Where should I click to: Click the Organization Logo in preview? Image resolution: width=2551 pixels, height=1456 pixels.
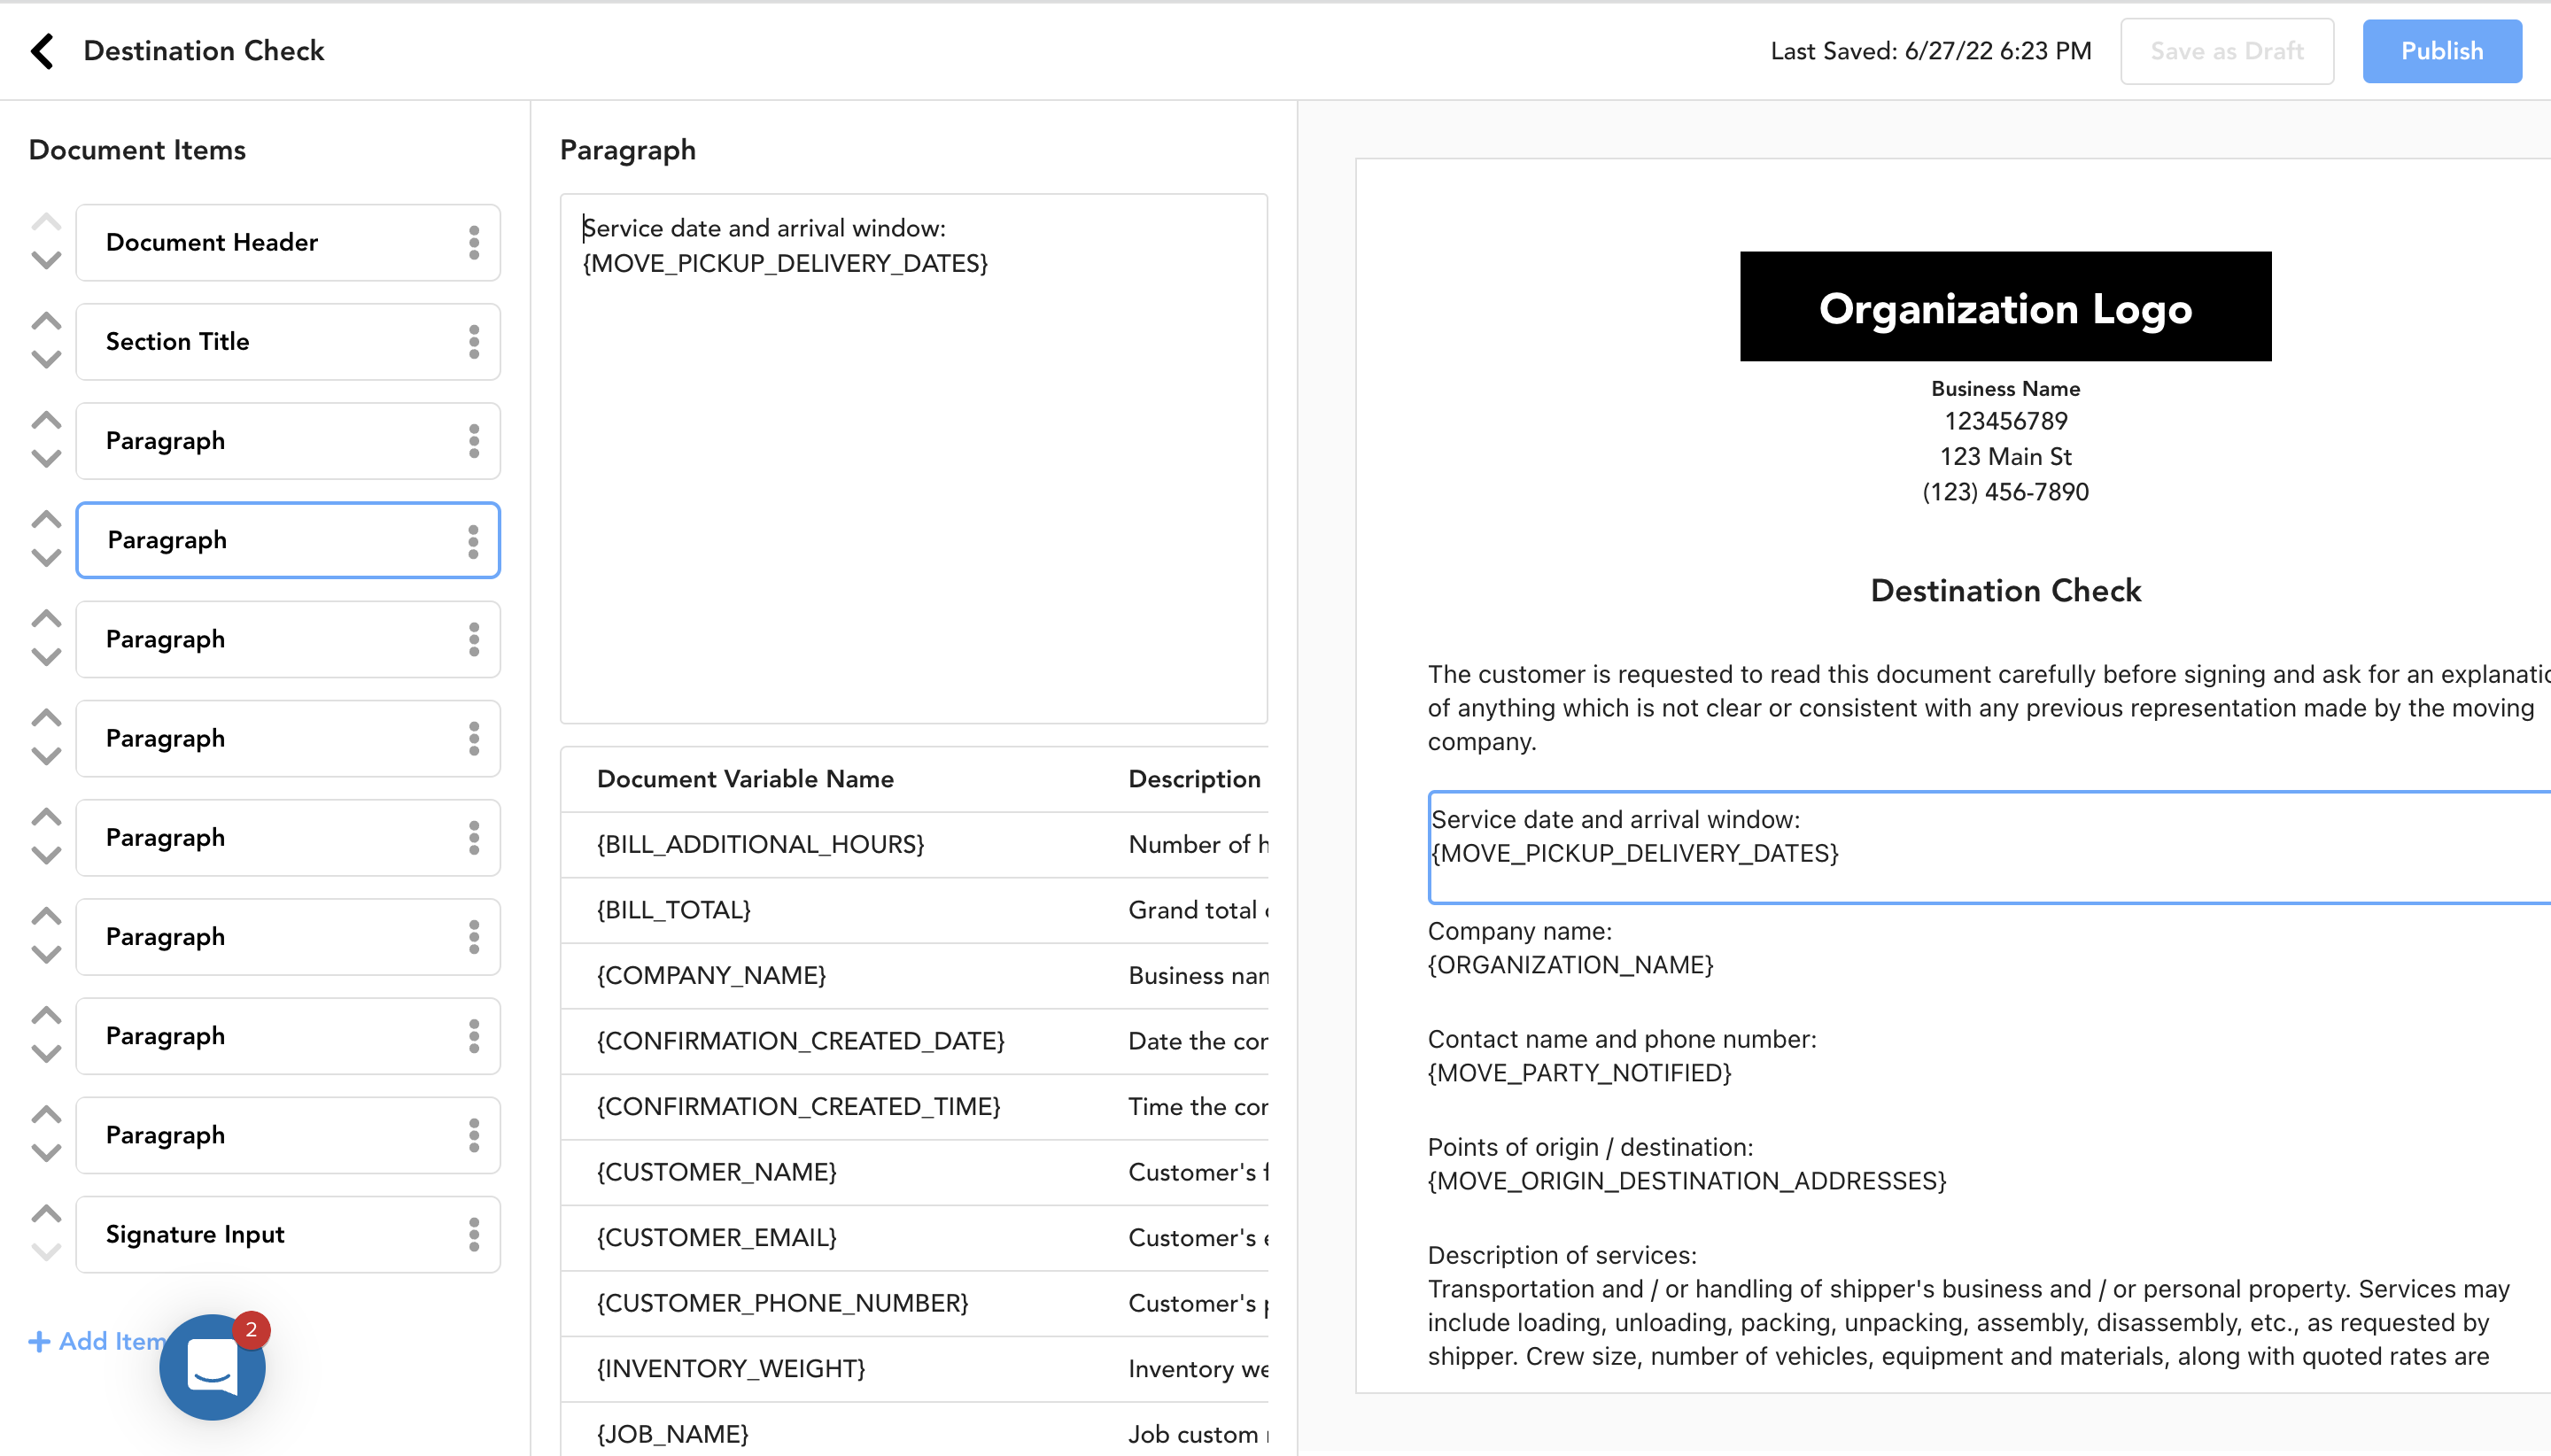click(x=2005, y=307)
